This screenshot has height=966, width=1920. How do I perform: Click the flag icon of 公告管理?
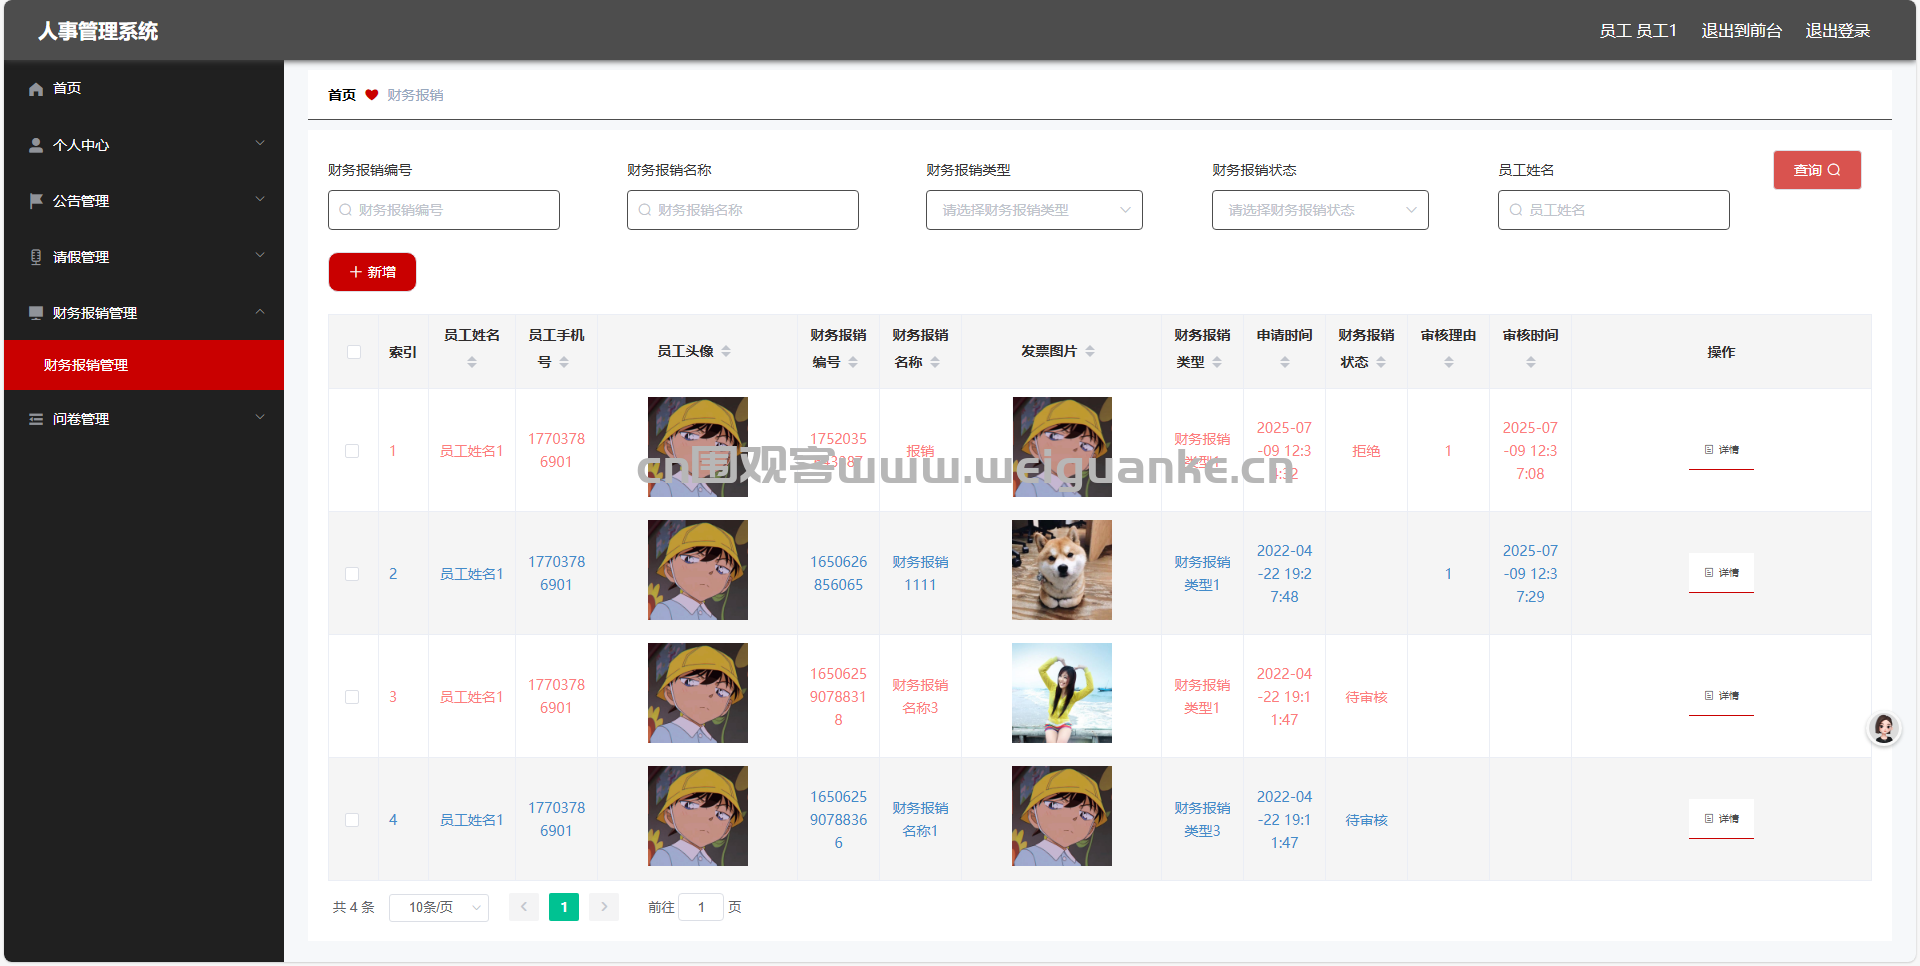click(x=36, y=201)
